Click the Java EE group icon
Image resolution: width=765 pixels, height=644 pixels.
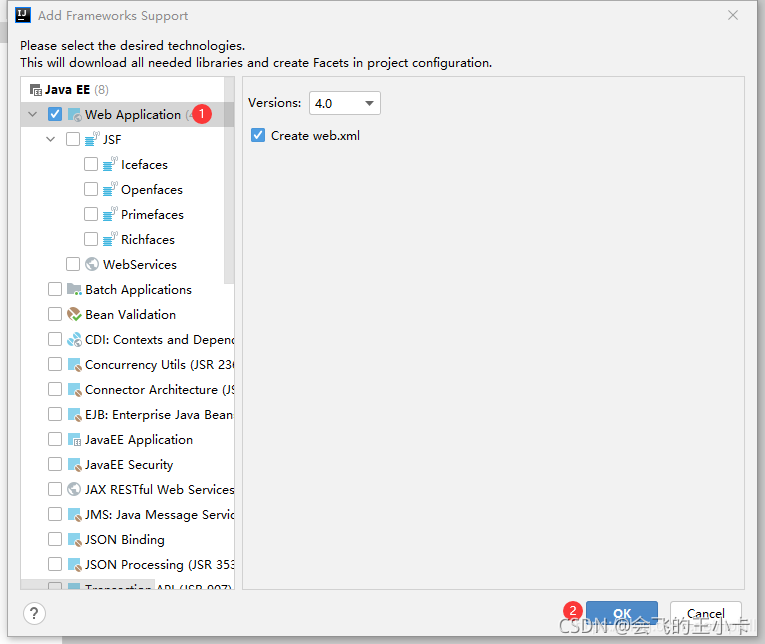tap(36, 90)
